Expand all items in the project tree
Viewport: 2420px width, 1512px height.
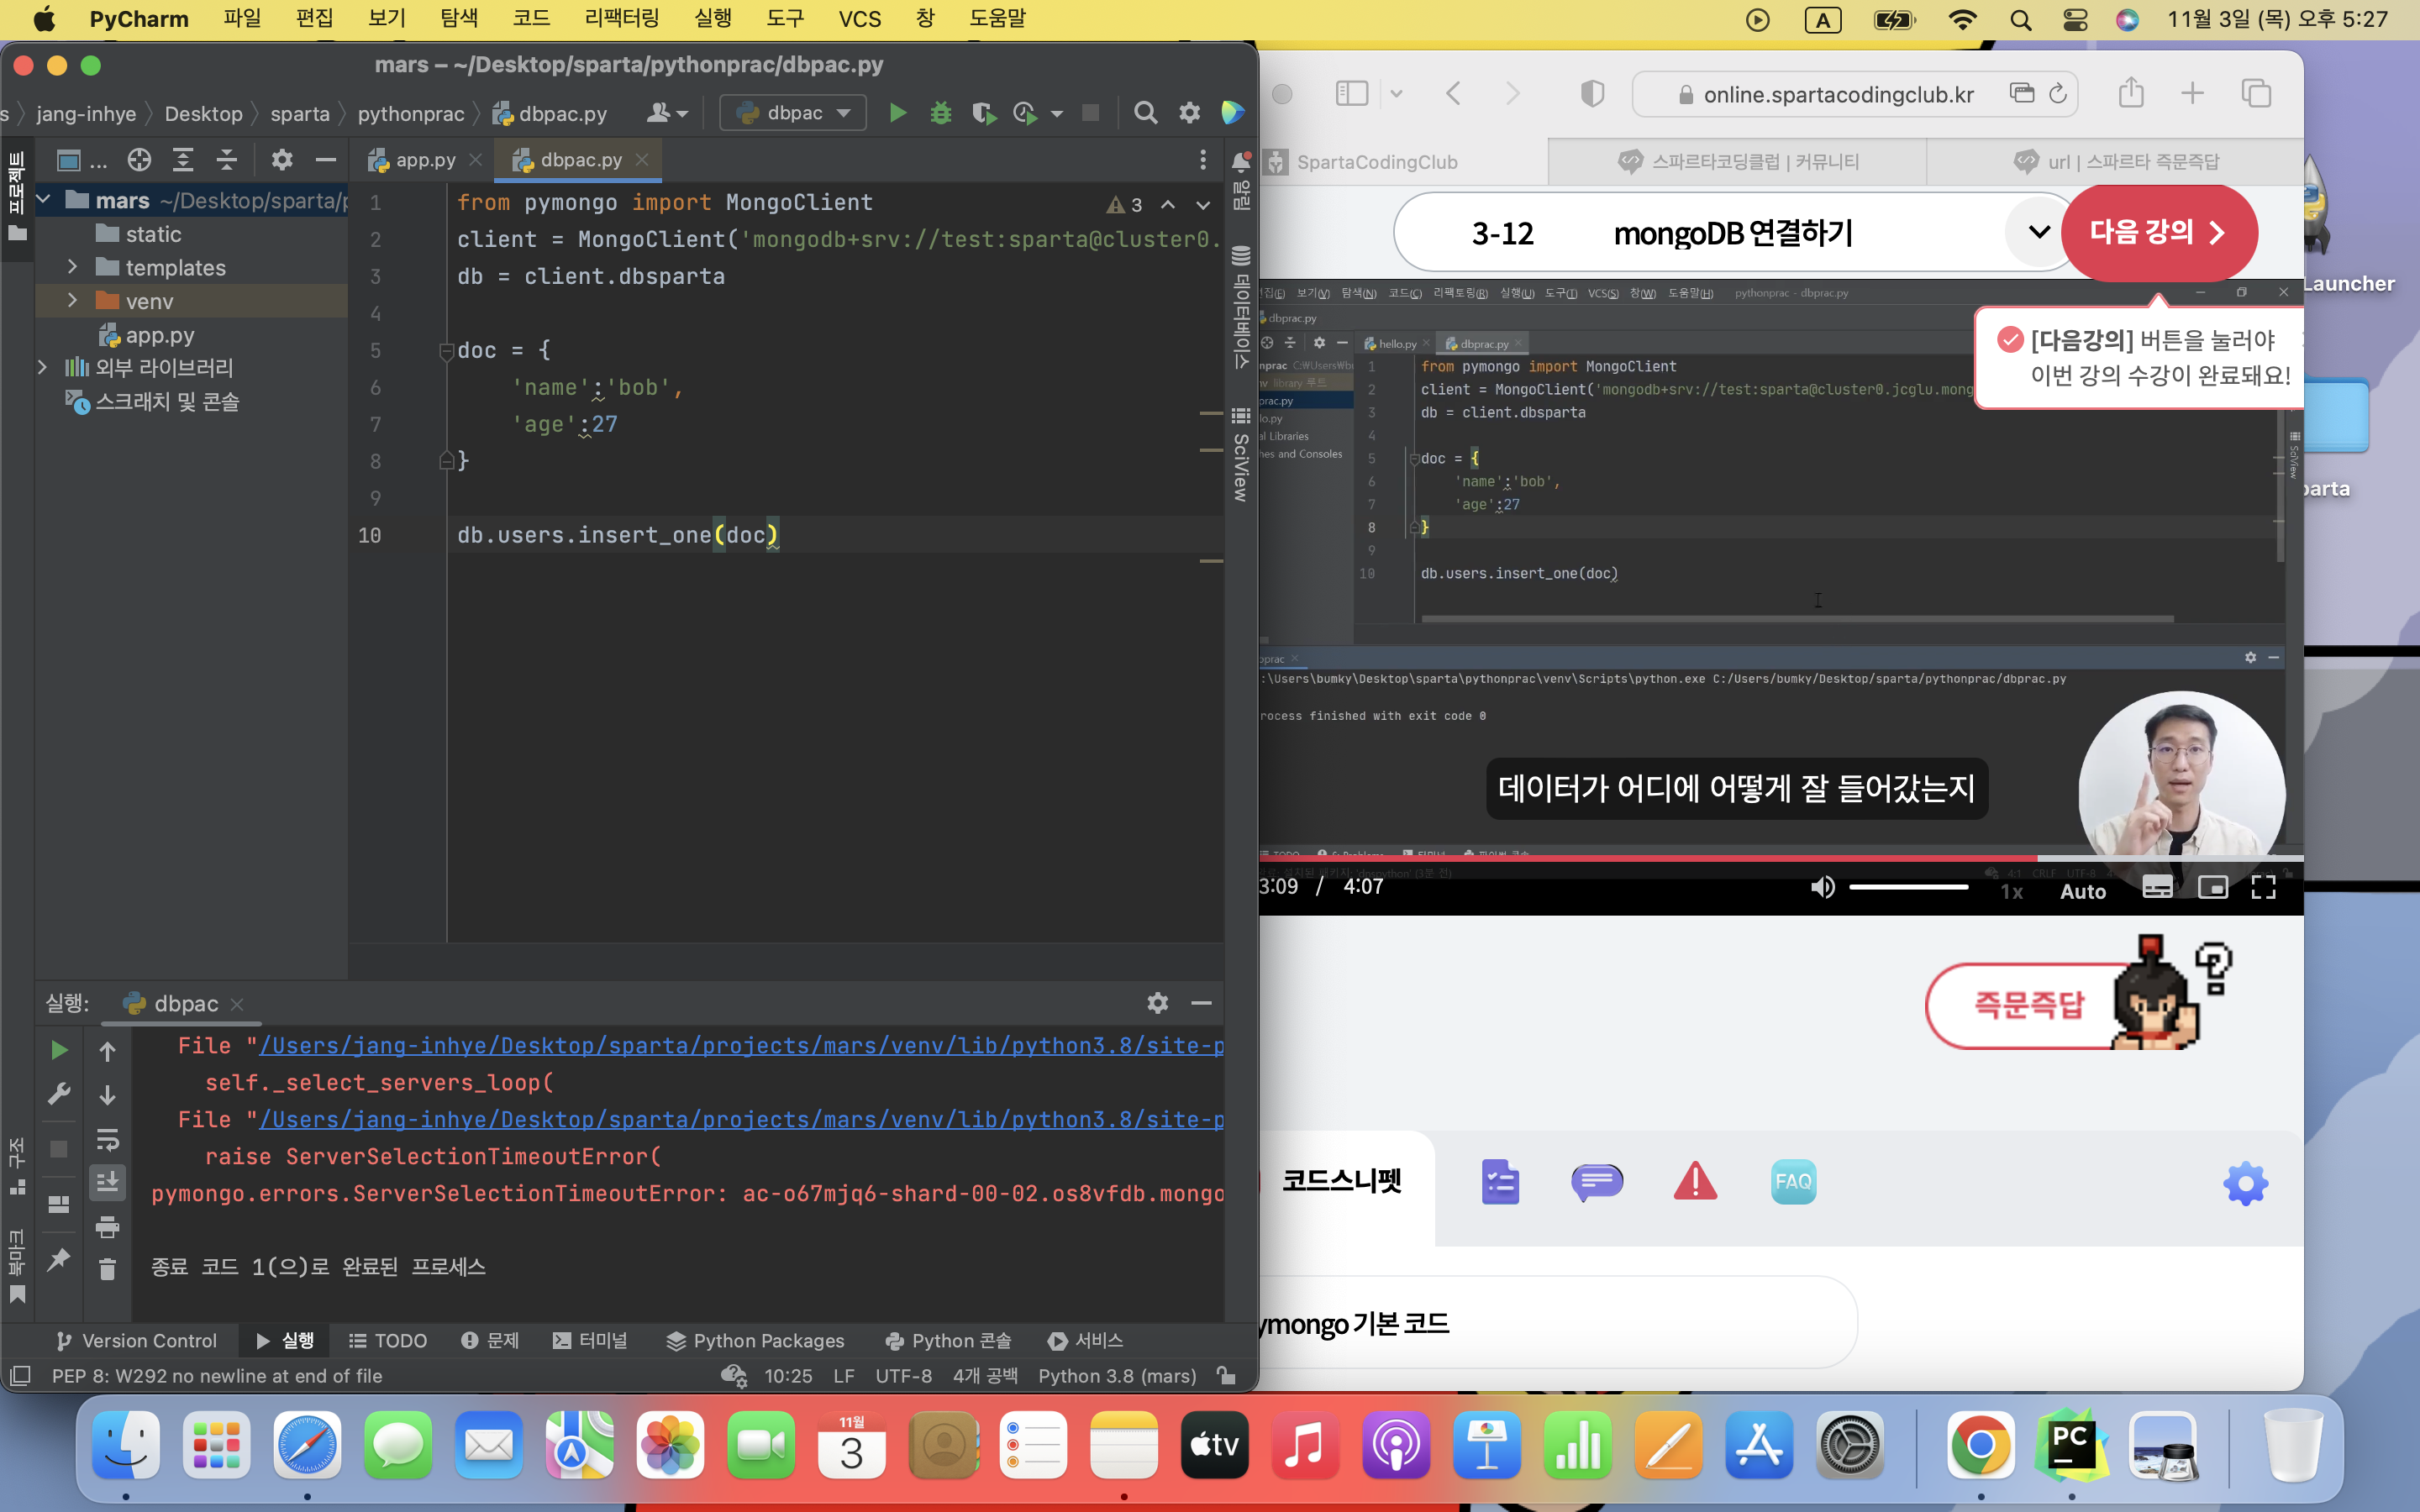[x=183, y=160]
